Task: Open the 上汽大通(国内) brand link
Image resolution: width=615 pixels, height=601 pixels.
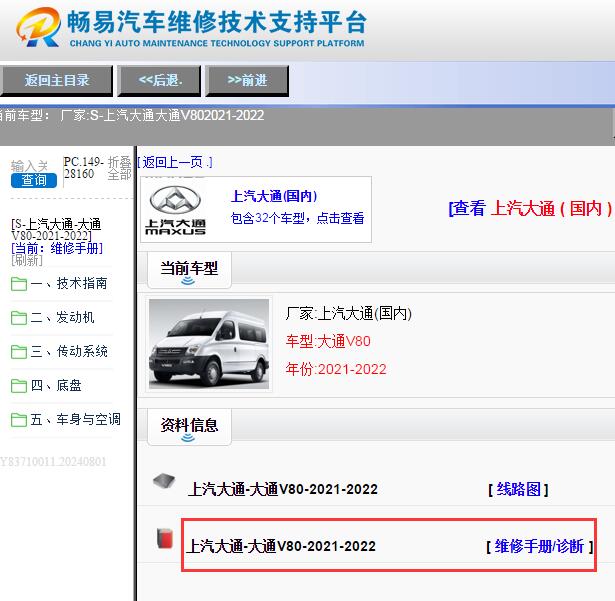Action: point(274,196)
